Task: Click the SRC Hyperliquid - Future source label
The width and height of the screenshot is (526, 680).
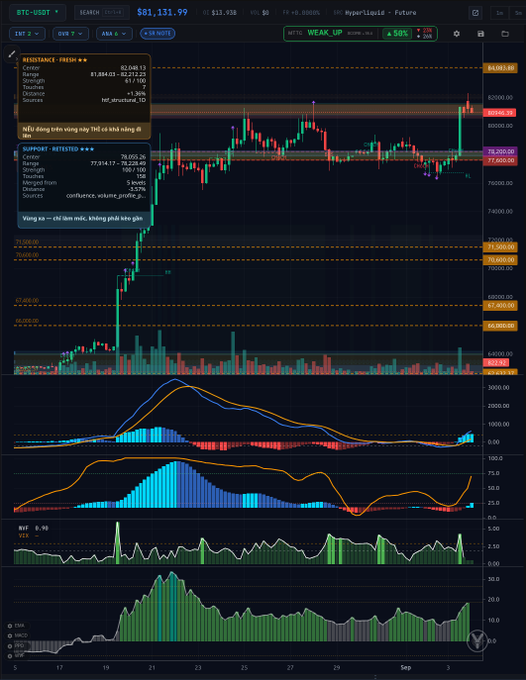Action: pos(375,13)
